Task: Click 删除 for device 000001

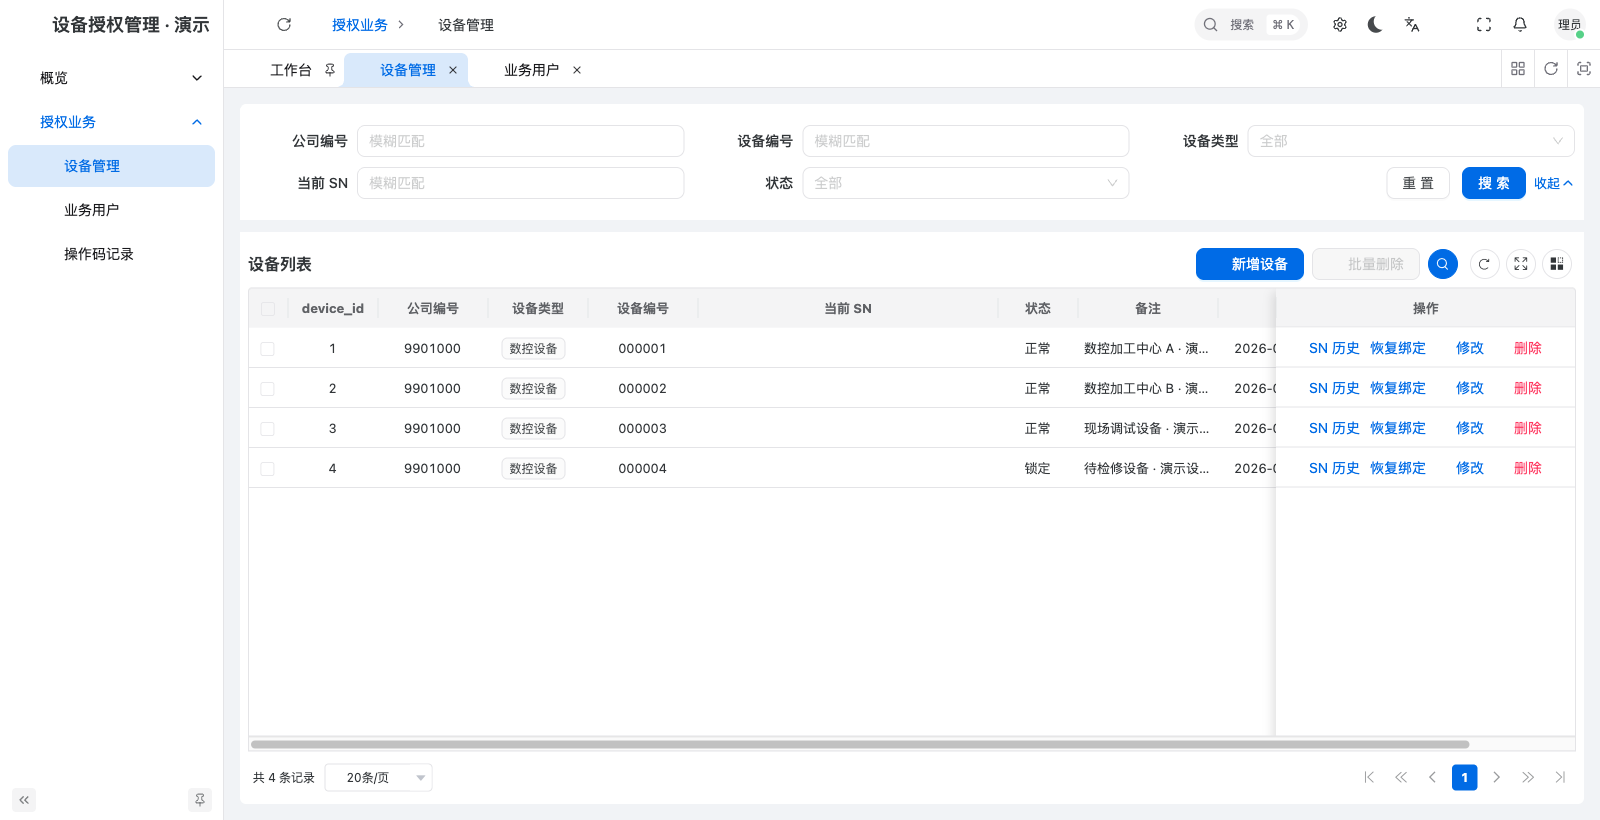Action: (x=1528, y=348)
